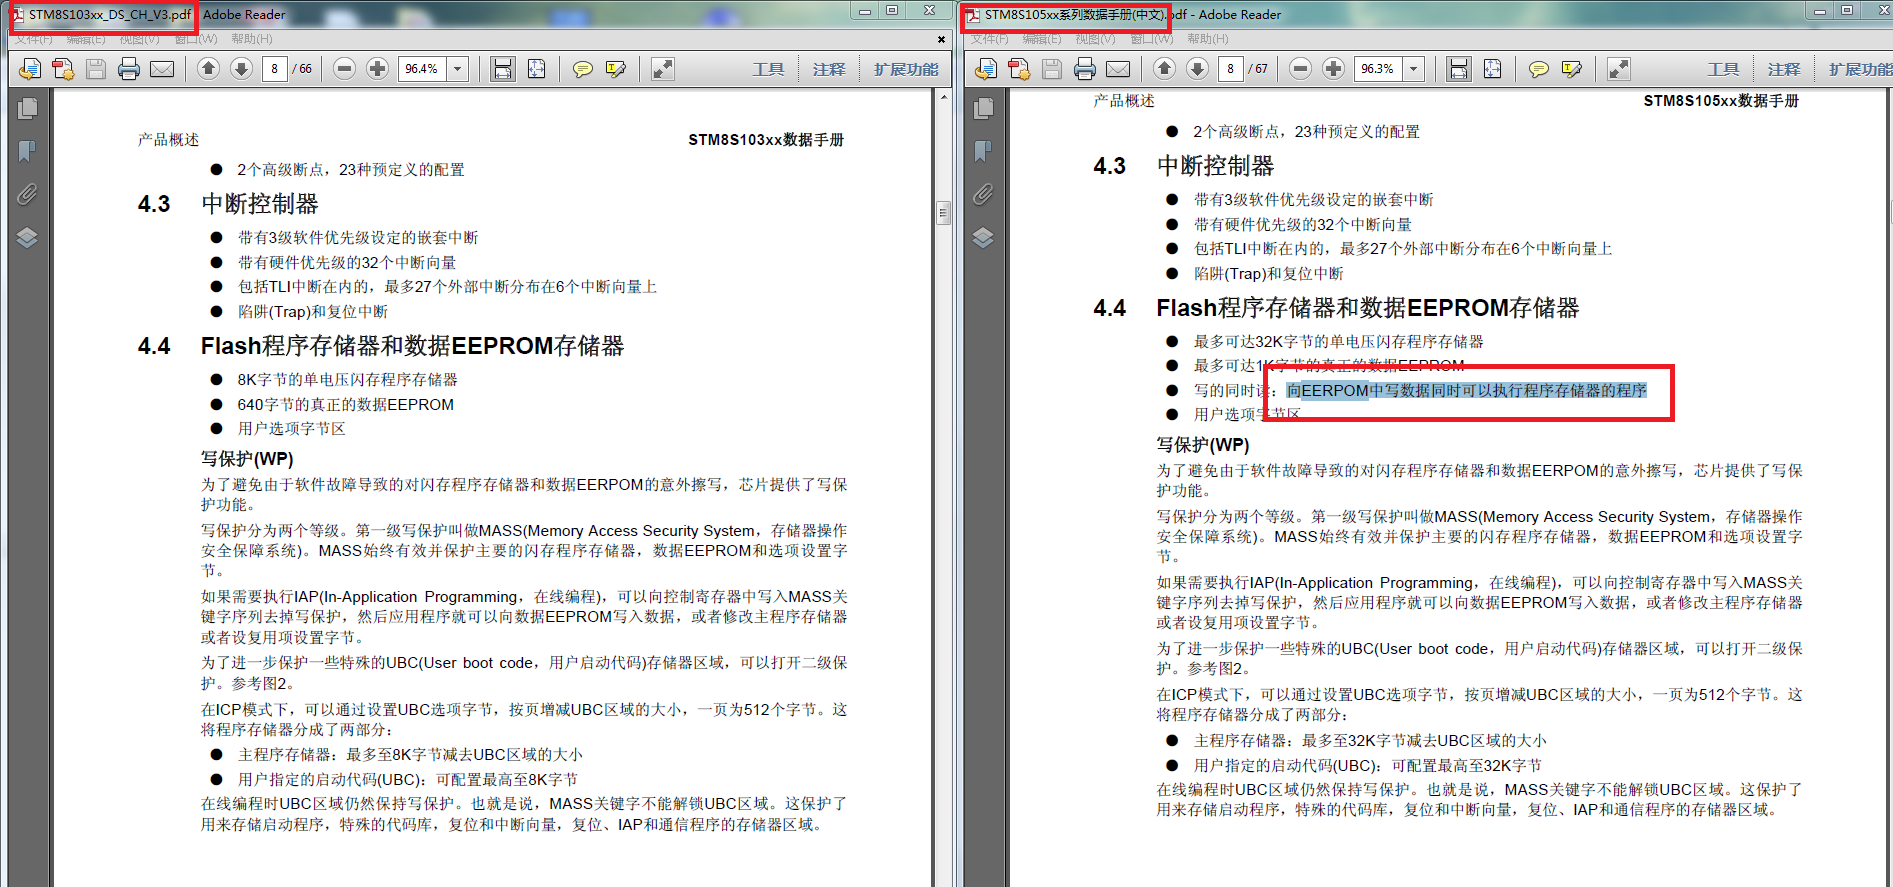
Task: Open 工具 pane in STM8S103 window
Action: tap(768, 69)
